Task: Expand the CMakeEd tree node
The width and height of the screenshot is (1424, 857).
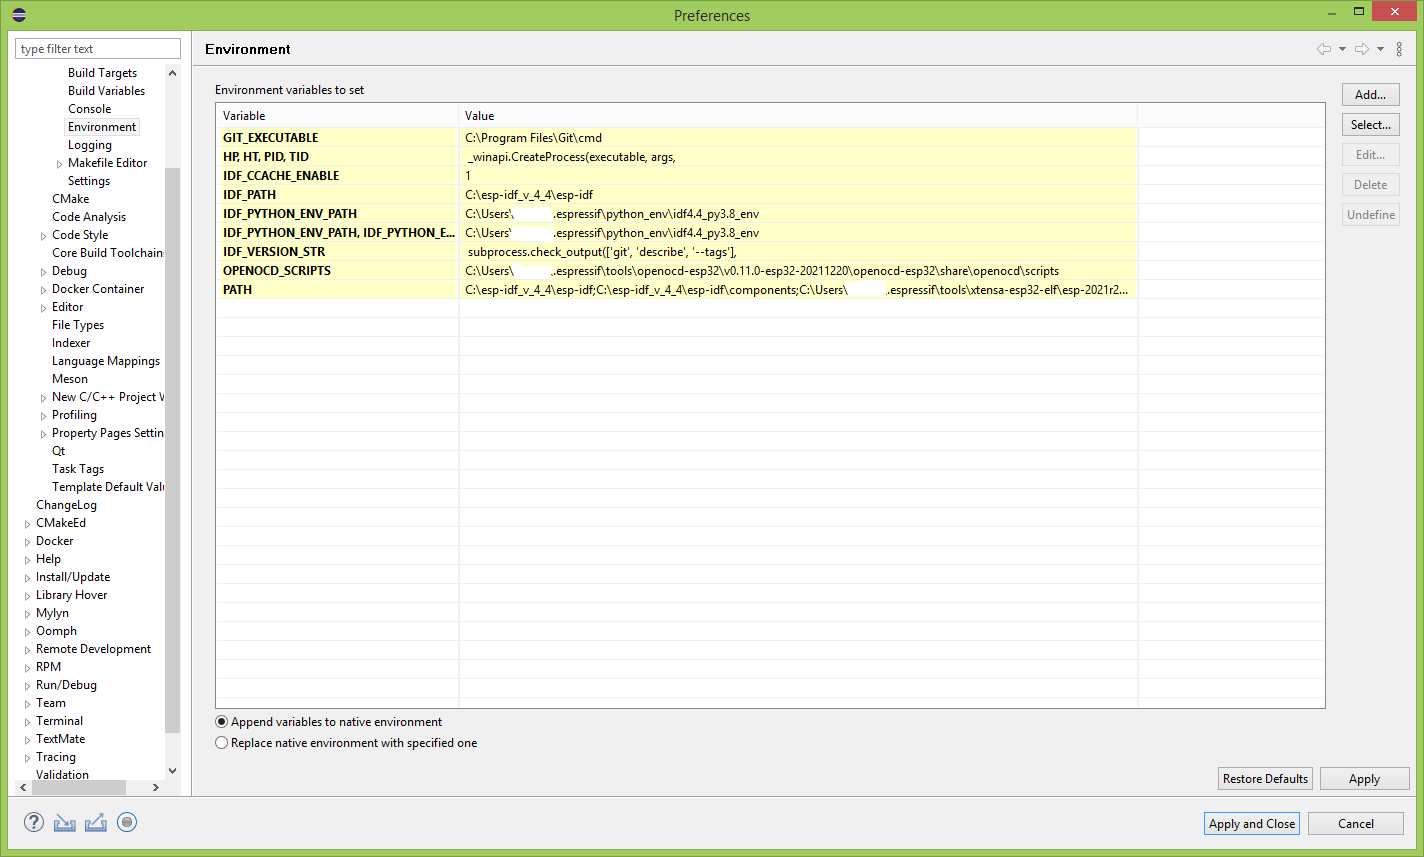Action: coord(27,523)
